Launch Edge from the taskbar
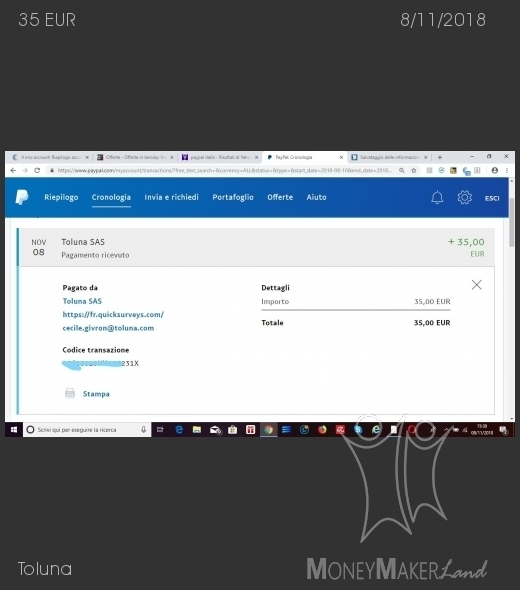 pos(179,429)
